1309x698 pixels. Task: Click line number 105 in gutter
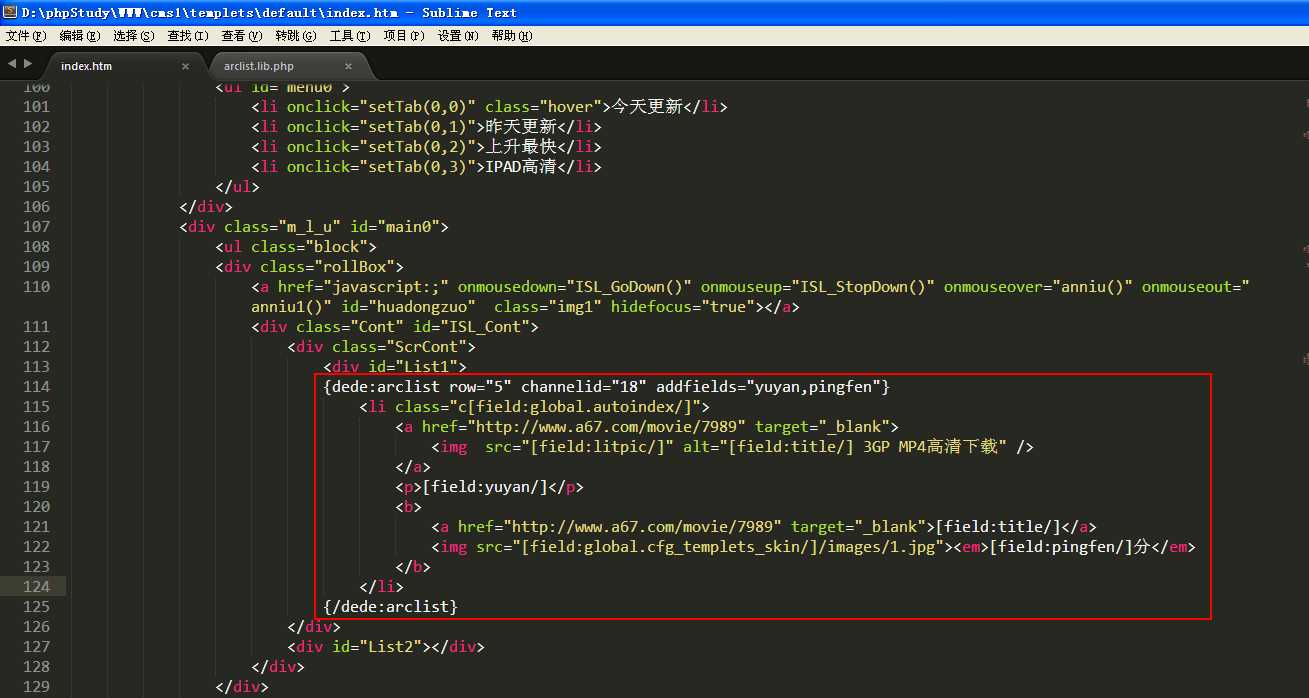[x=36, y=187]
